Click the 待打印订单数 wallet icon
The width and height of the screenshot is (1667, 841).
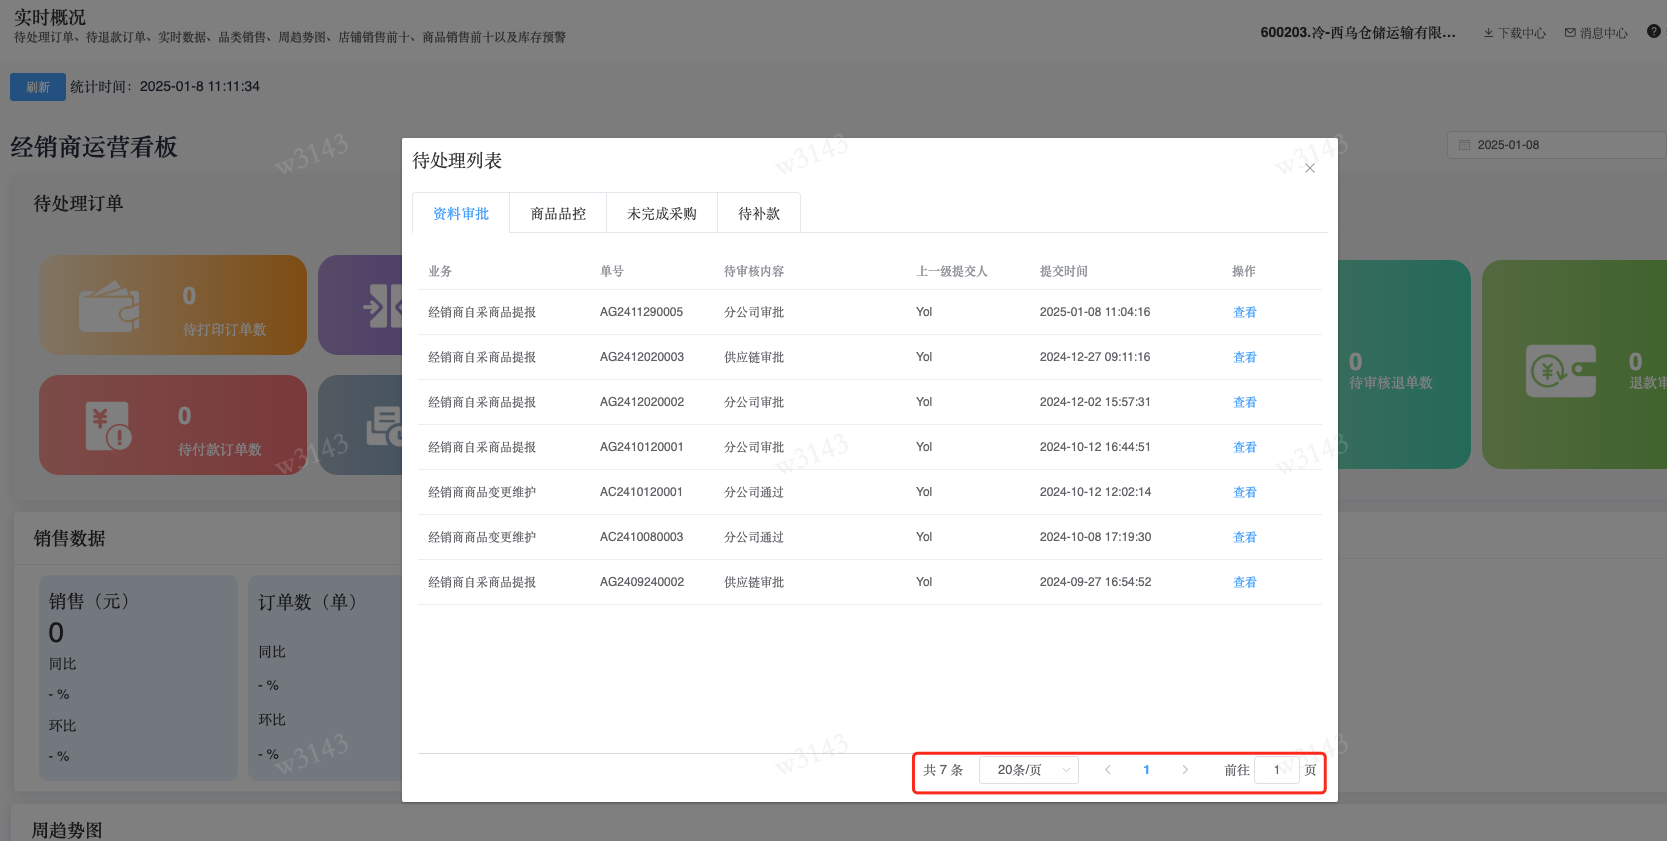109,306
